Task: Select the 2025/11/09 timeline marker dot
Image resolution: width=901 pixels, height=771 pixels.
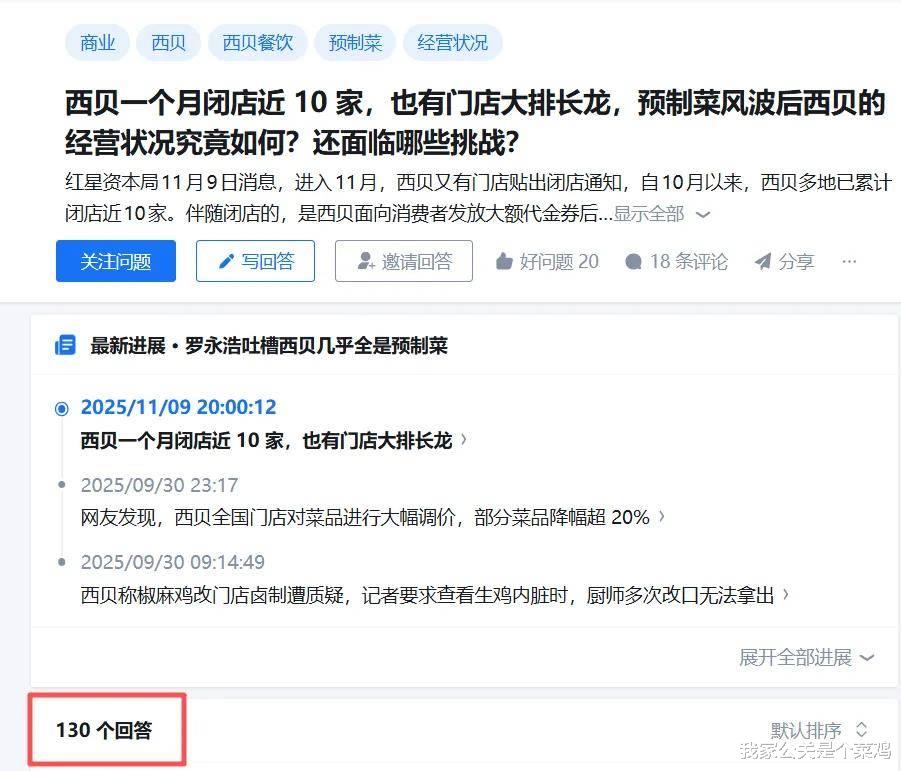Action: click(61, 408)
